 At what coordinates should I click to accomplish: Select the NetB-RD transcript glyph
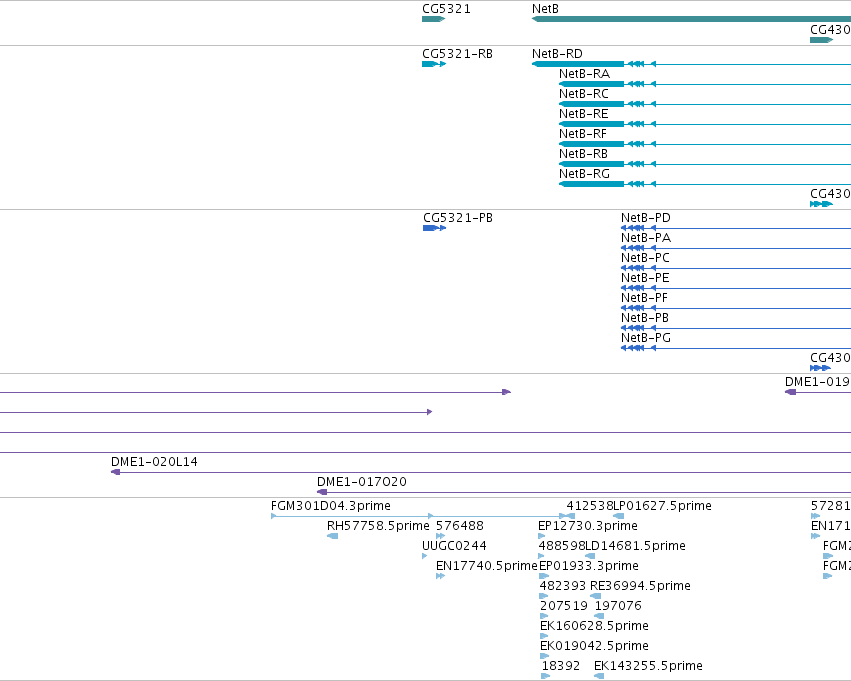pyautogui.click(x=691, y=64)
